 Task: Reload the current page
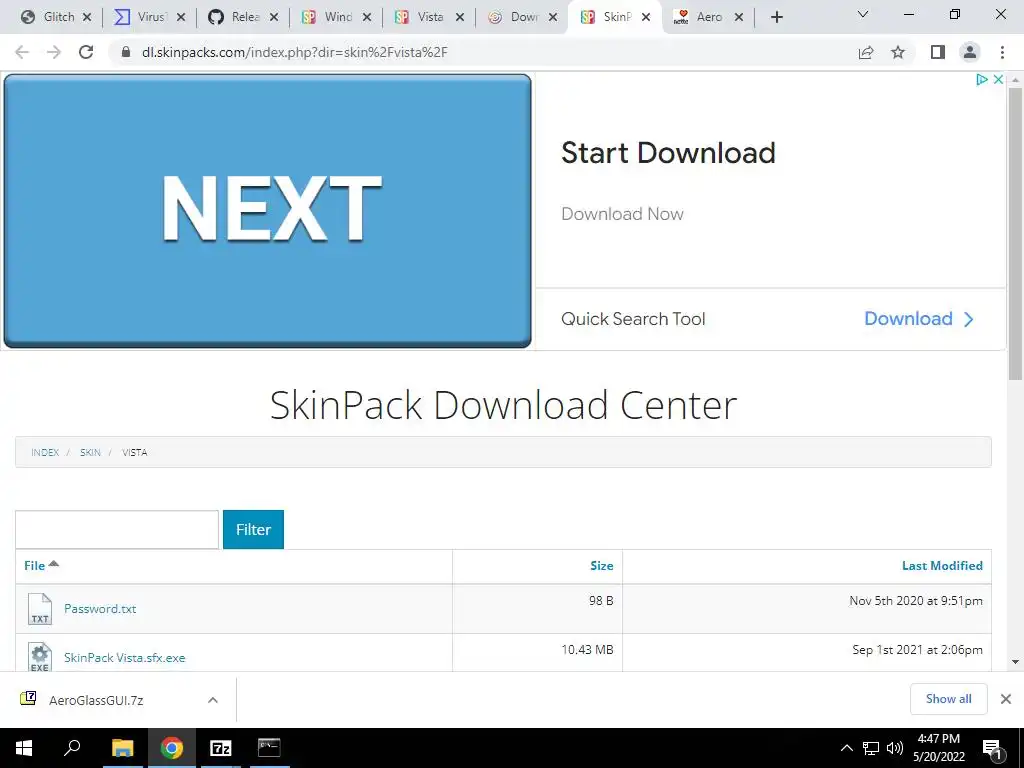86,52
